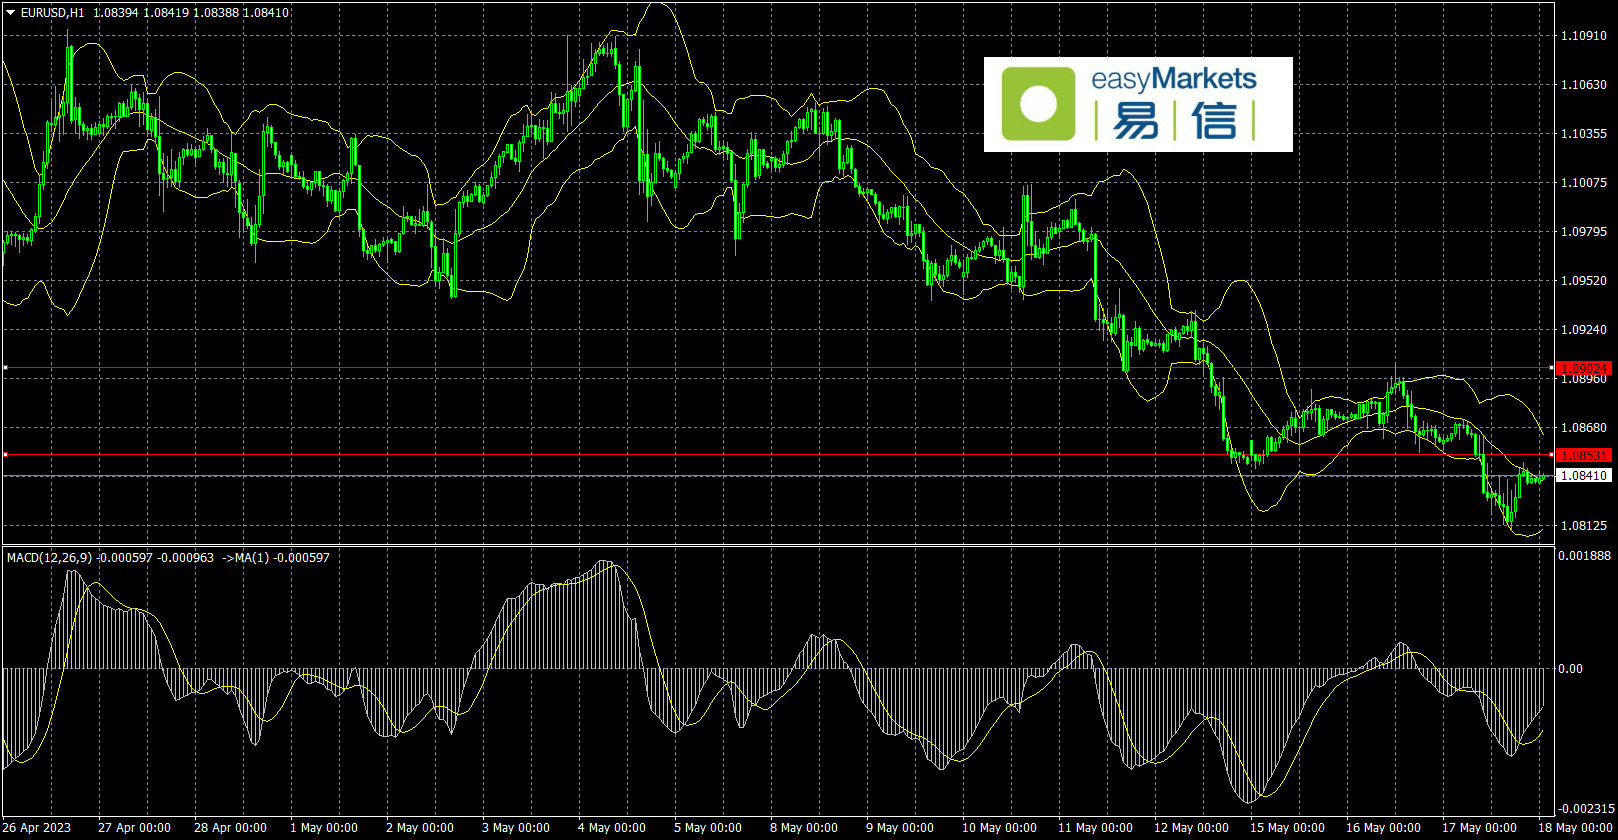Click the 1.08125 price axis label
The height and width of the screenshot is (840, 1618).
click(x=1584, y=526)
